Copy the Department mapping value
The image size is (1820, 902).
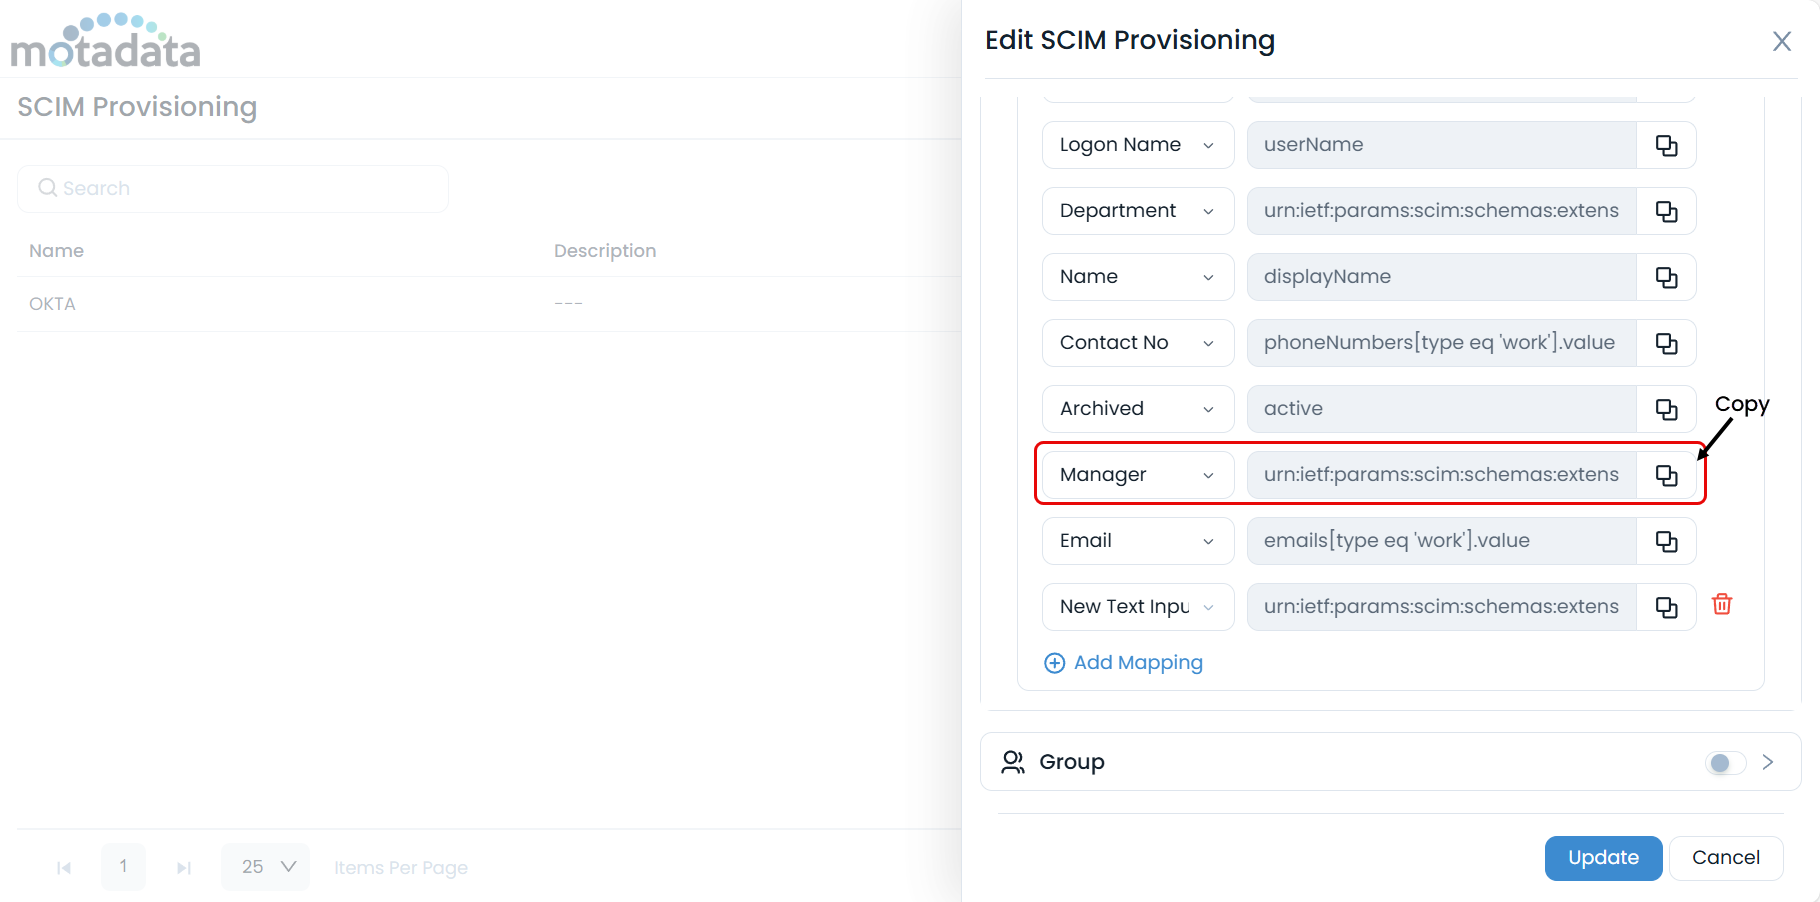1666,211
